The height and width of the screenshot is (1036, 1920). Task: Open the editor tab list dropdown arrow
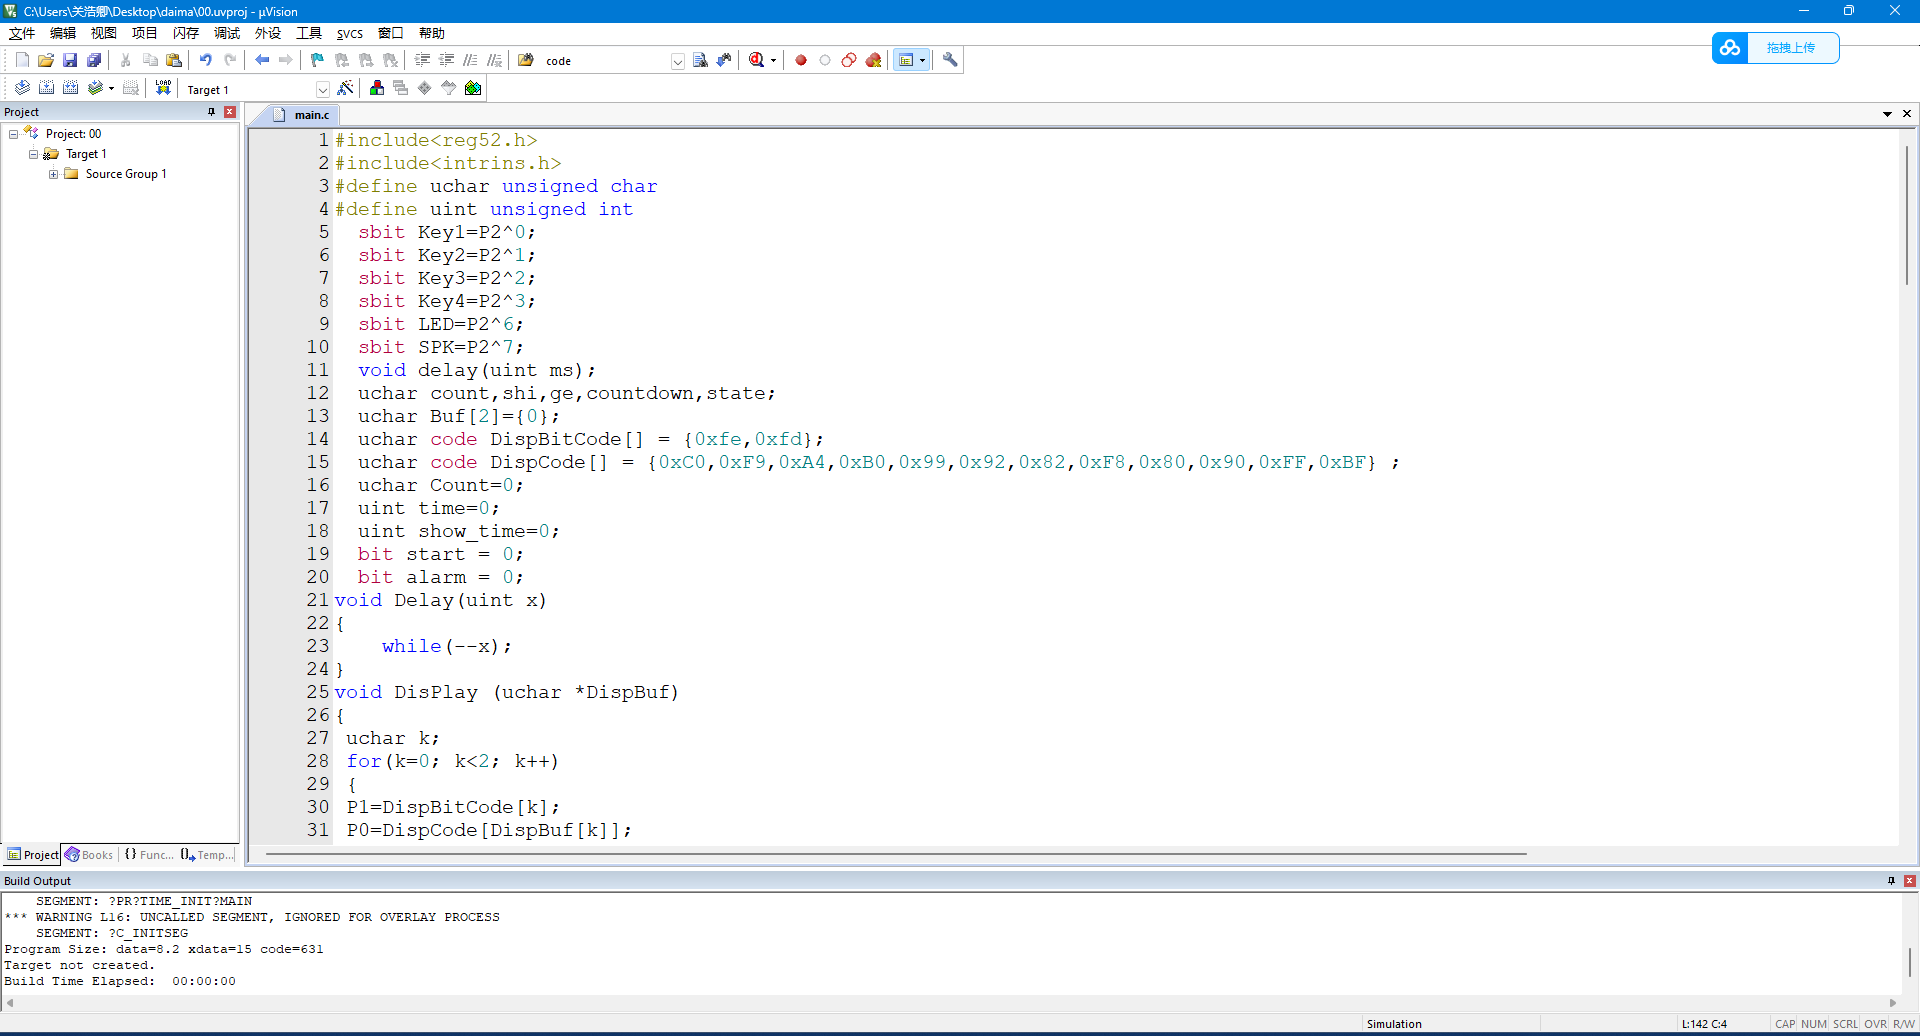(1887, 114)
